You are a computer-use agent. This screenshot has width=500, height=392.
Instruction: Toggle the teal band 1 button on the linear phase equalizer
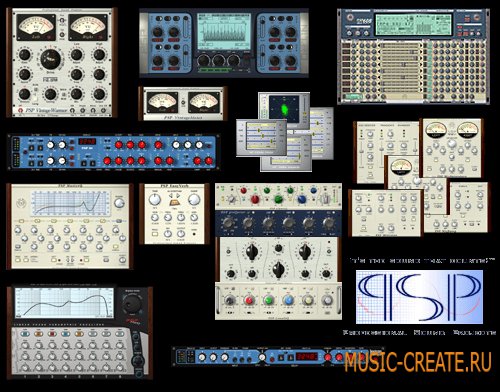point(25,334)
